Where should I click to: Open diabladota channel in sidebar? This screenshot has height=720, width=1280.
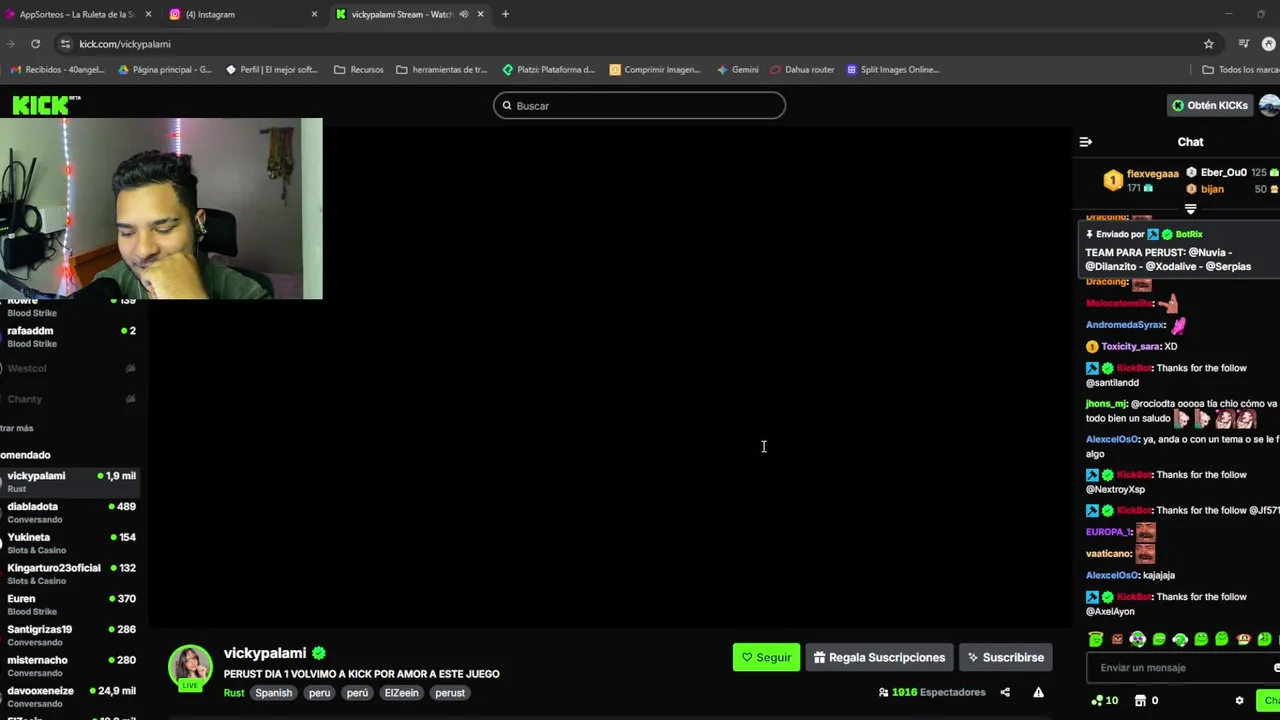click(x=70, y=512)
